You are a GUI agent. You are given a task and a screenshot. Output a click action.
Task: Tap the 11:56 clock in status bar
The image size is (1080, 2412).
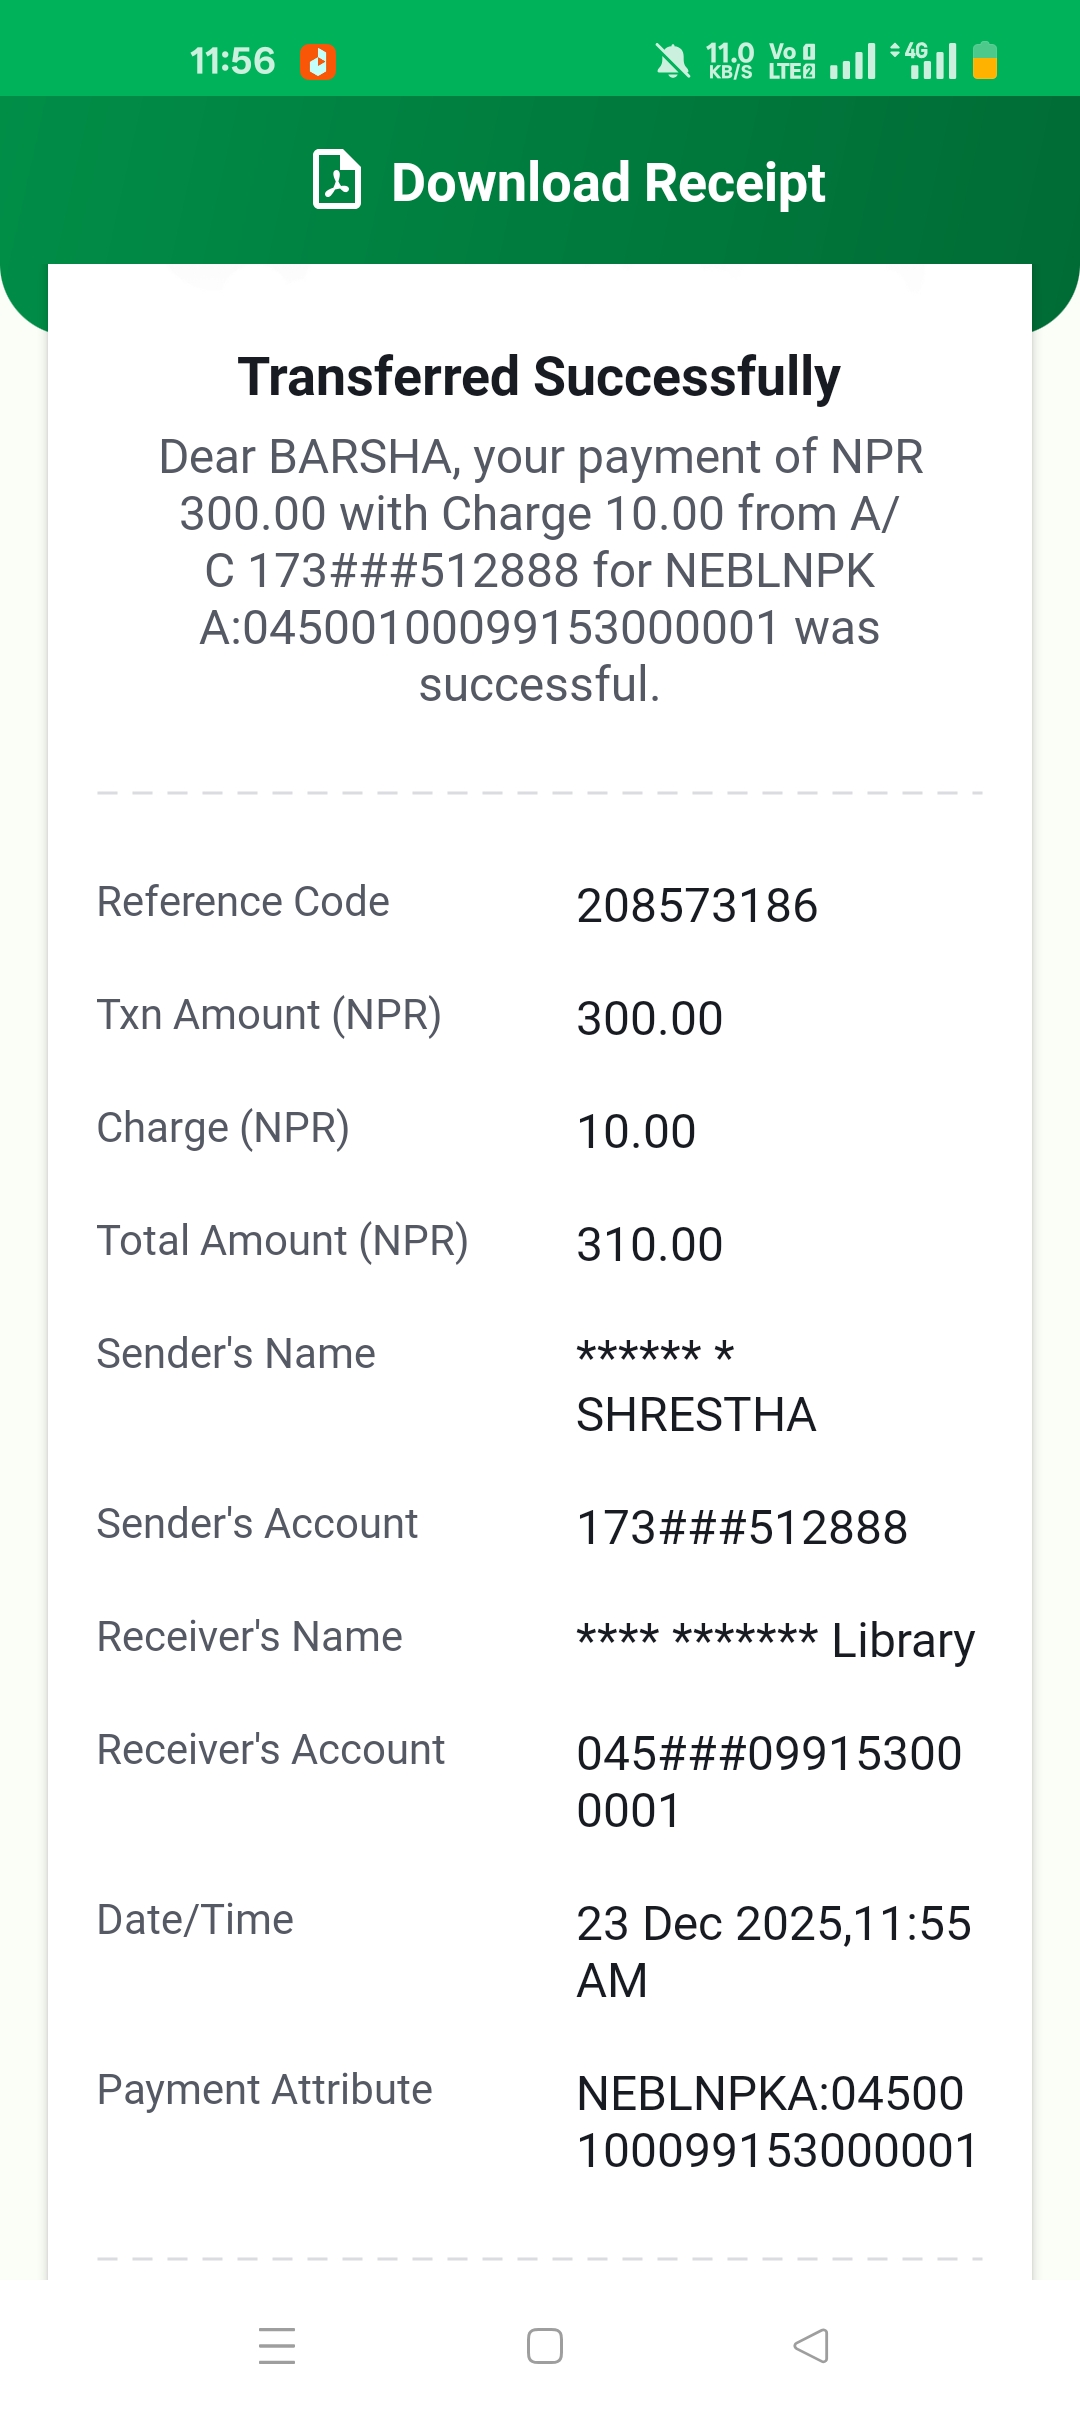tap(232, 61)
